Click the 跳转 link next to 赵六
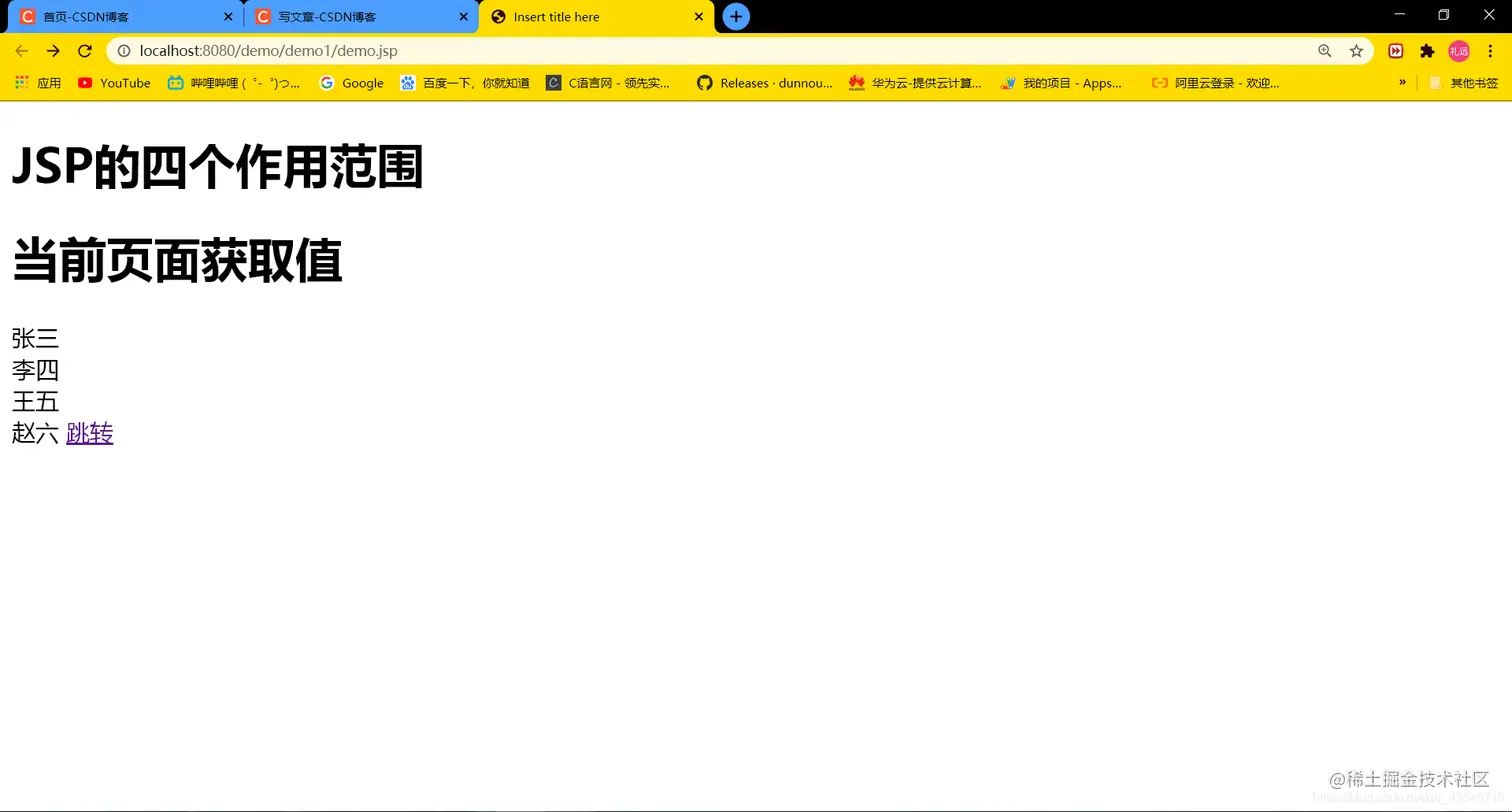 tap(89, 433)
